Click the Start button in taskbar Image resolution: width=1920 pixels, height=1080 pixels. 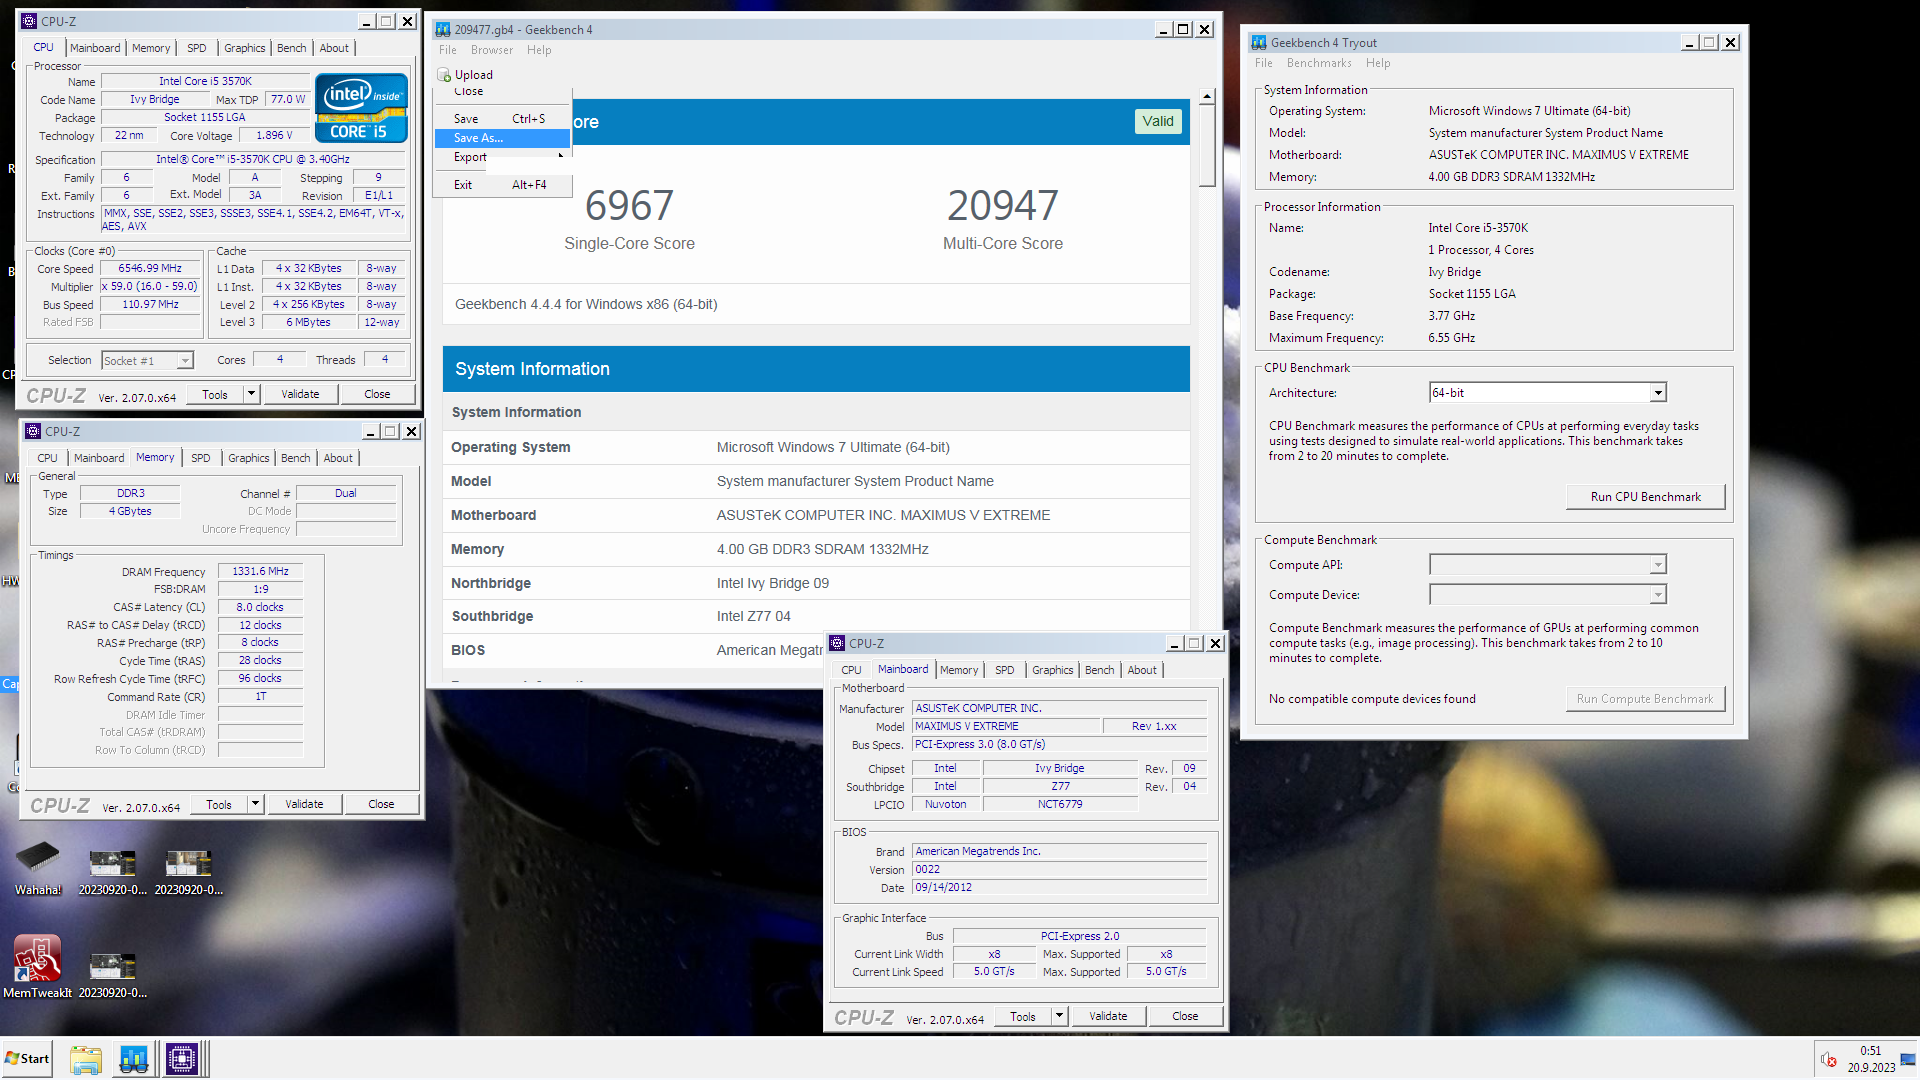click(27, 1058)
